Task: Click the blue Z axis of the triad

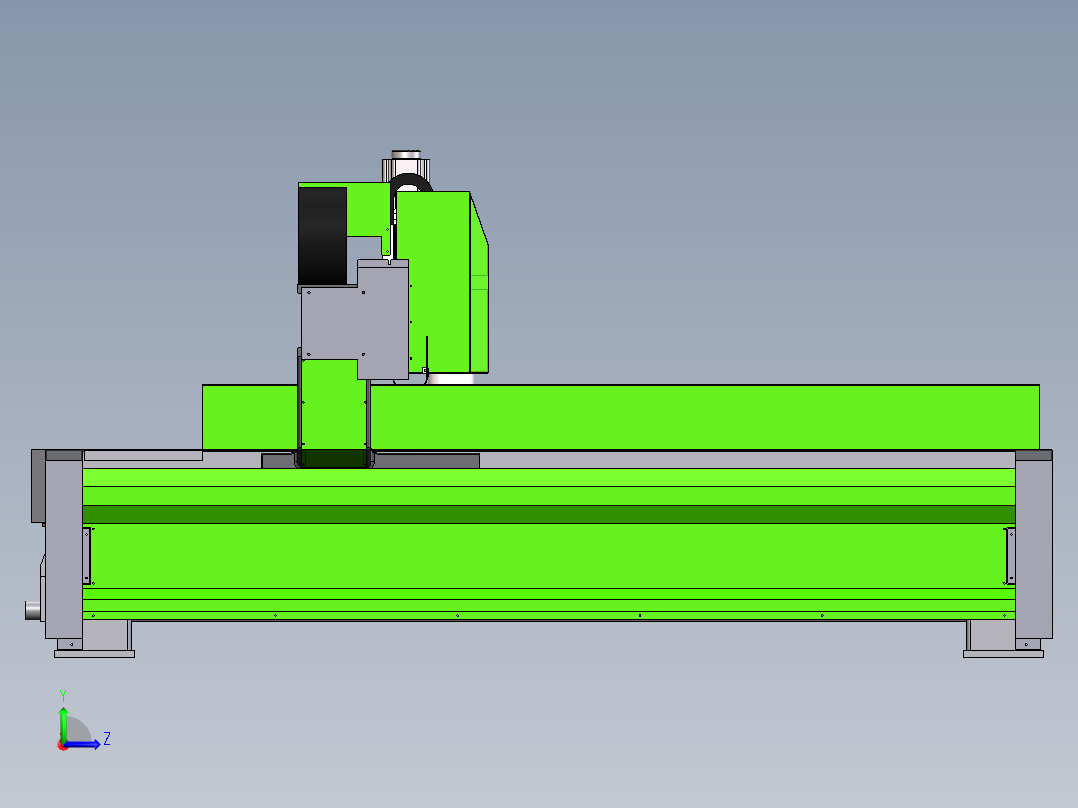Action: click(82, 744)
